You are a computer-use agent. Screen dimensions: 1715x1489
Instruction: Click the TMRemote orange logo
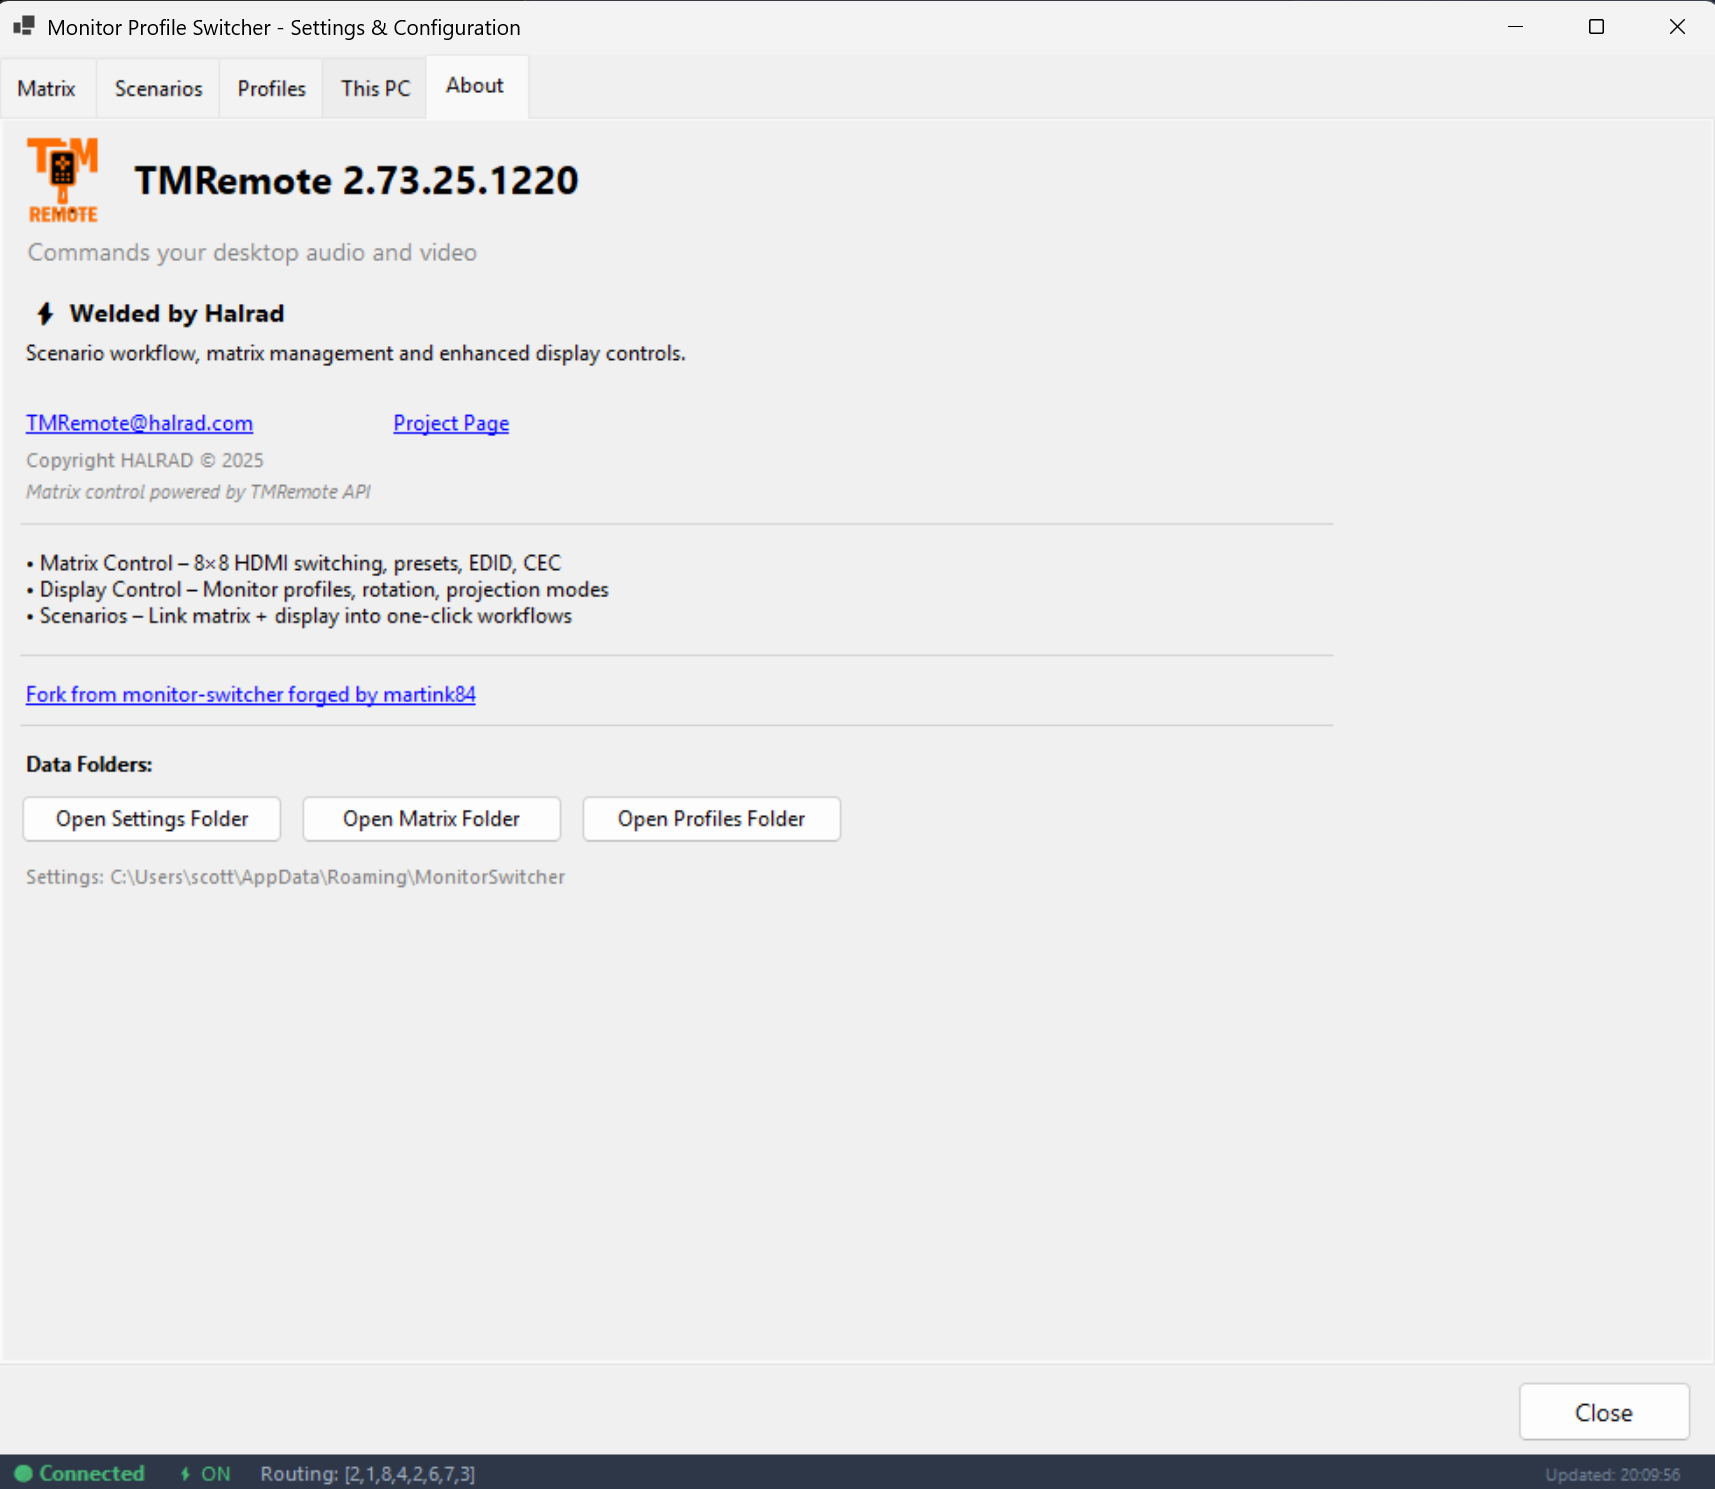[x=63, y=180]
